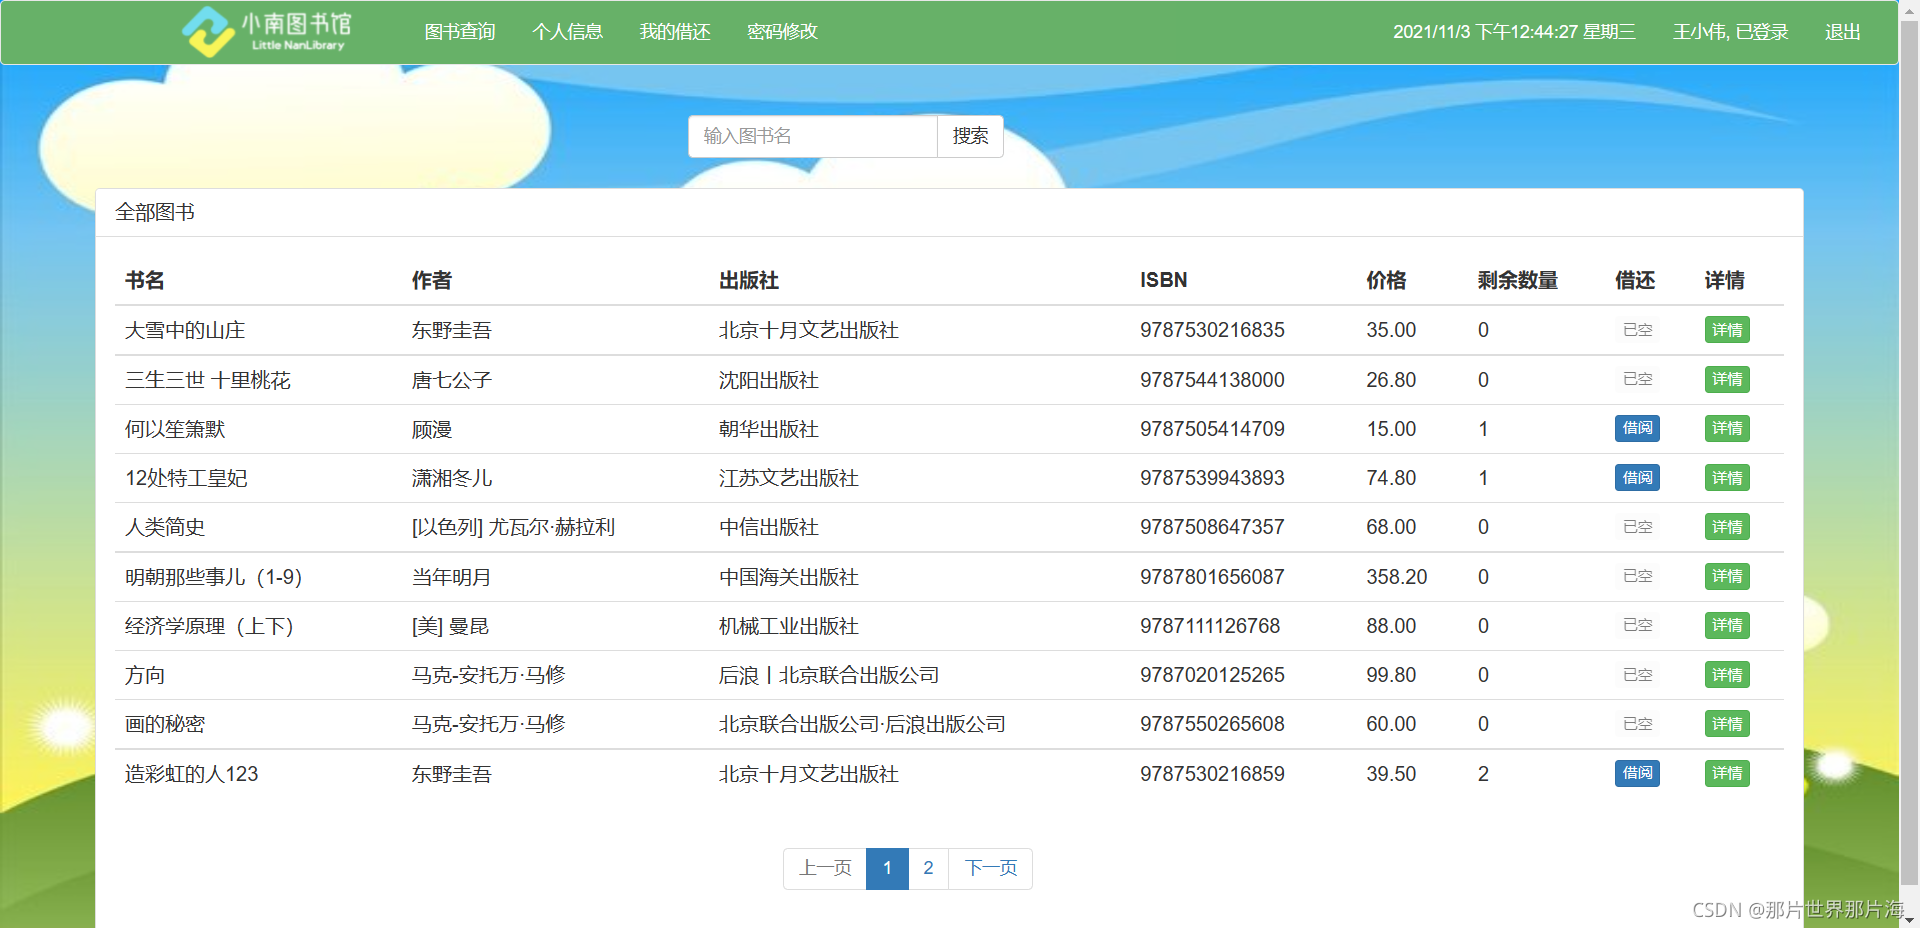View 详情 for 经济学原理（上下）
The image size is (1920, 928).
(1727, 625)
